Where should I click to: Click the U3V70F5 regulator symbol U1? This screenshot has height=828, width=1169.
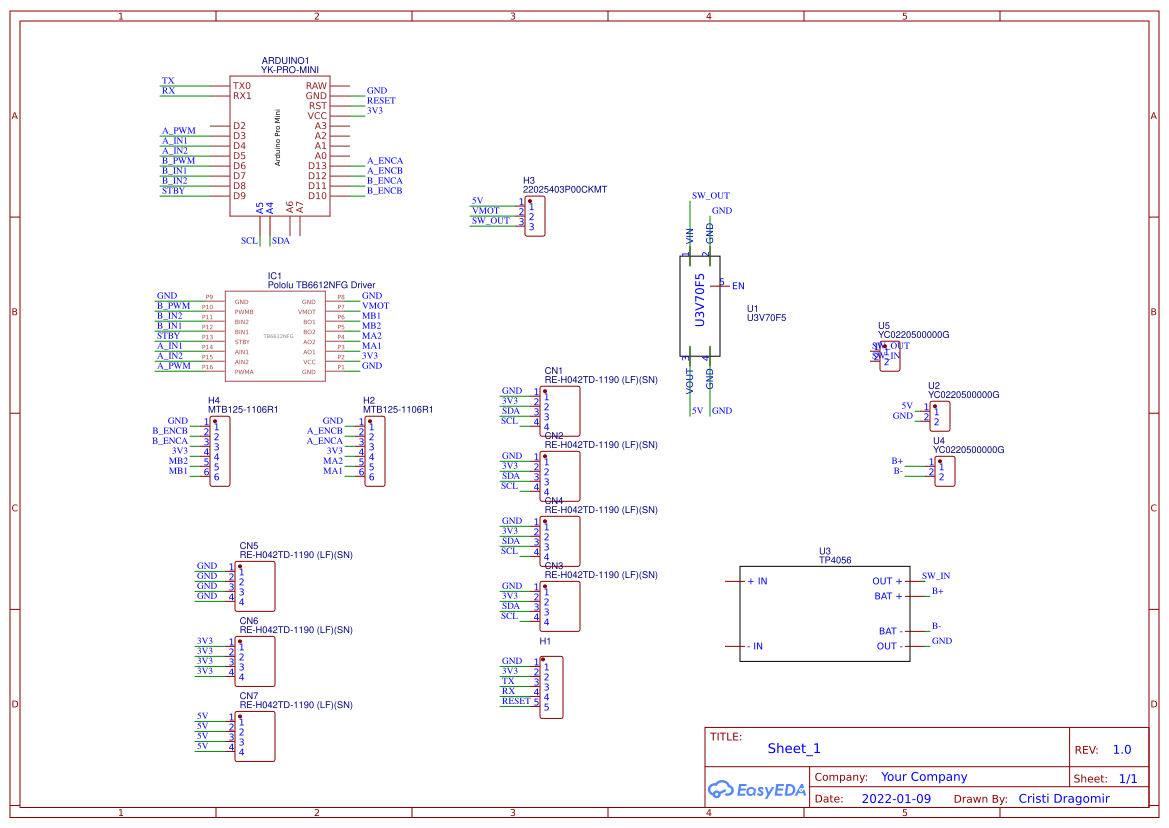click(x=700, y=305)
